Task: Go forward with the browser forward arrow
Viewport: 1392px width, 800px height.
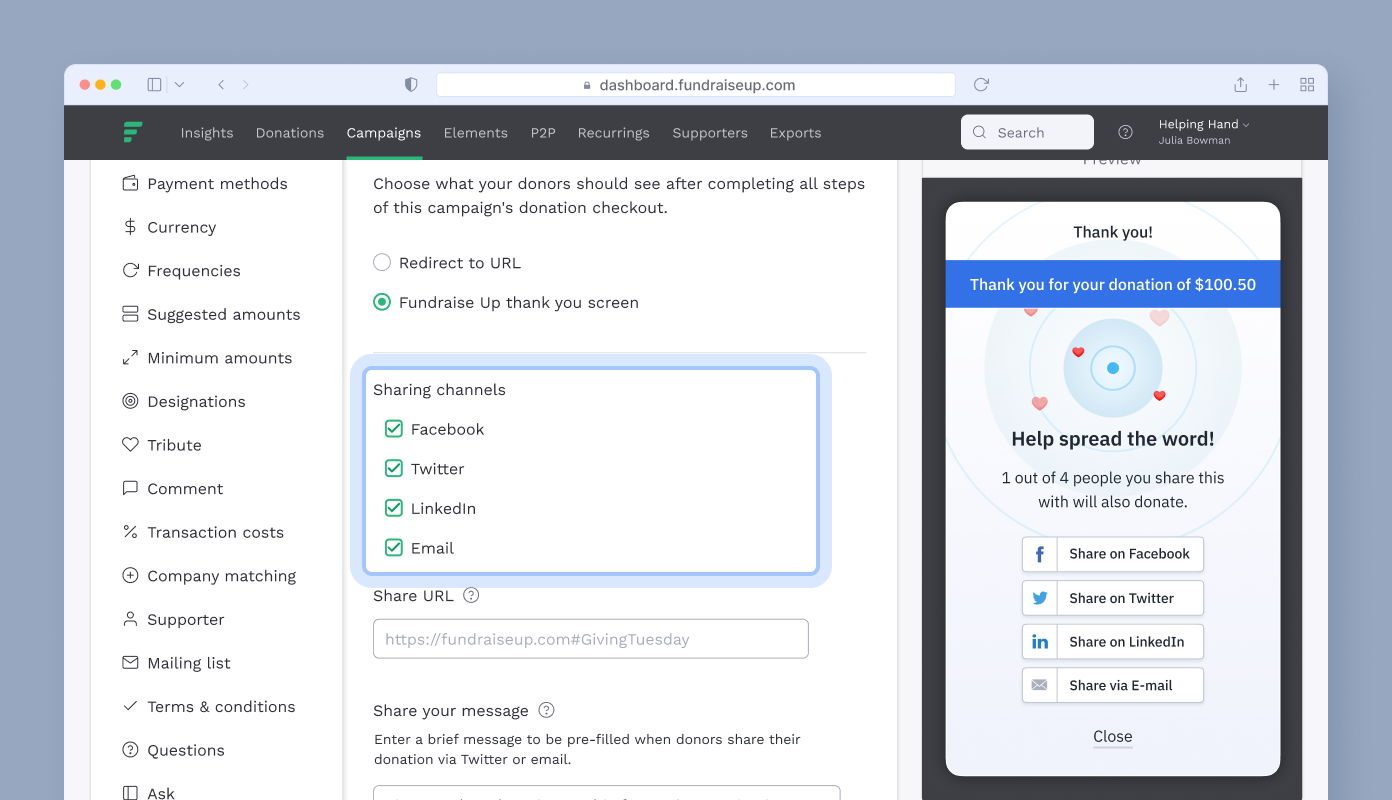Action: tap(246, 85)
